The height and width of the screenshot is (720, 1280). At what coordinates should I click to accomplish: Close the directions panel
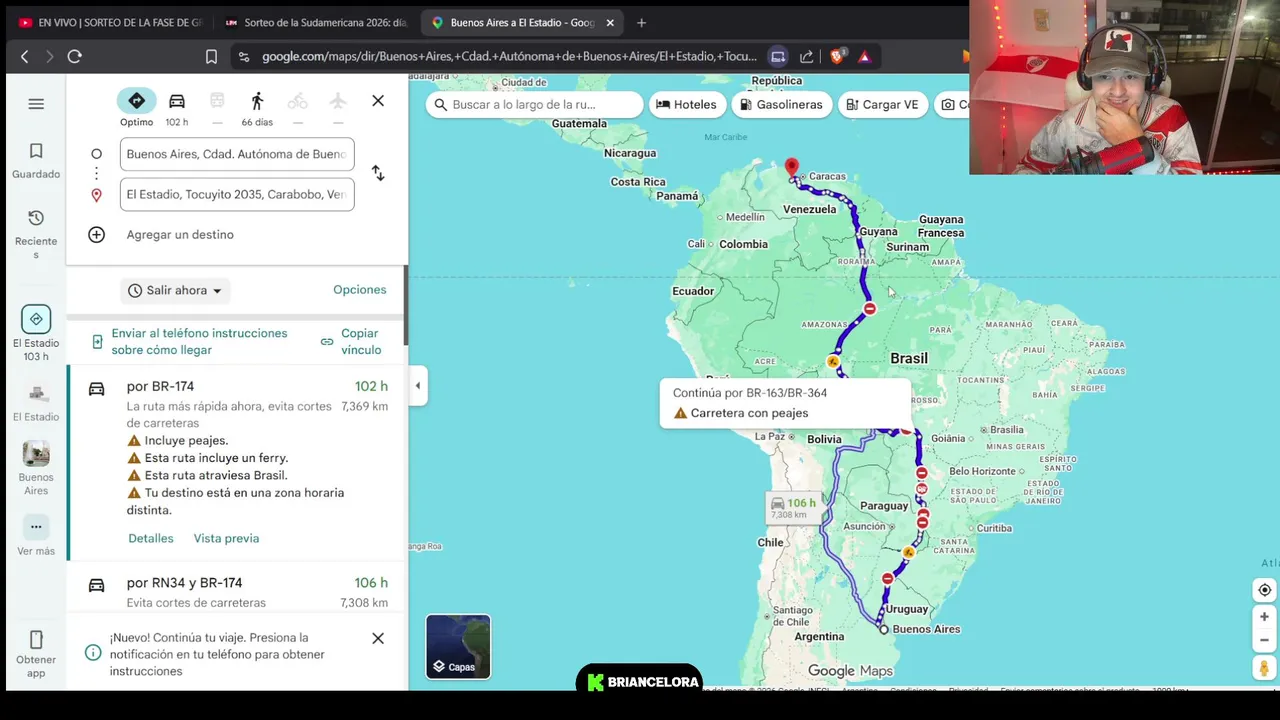pyautogui.click(x=378, y=101)
